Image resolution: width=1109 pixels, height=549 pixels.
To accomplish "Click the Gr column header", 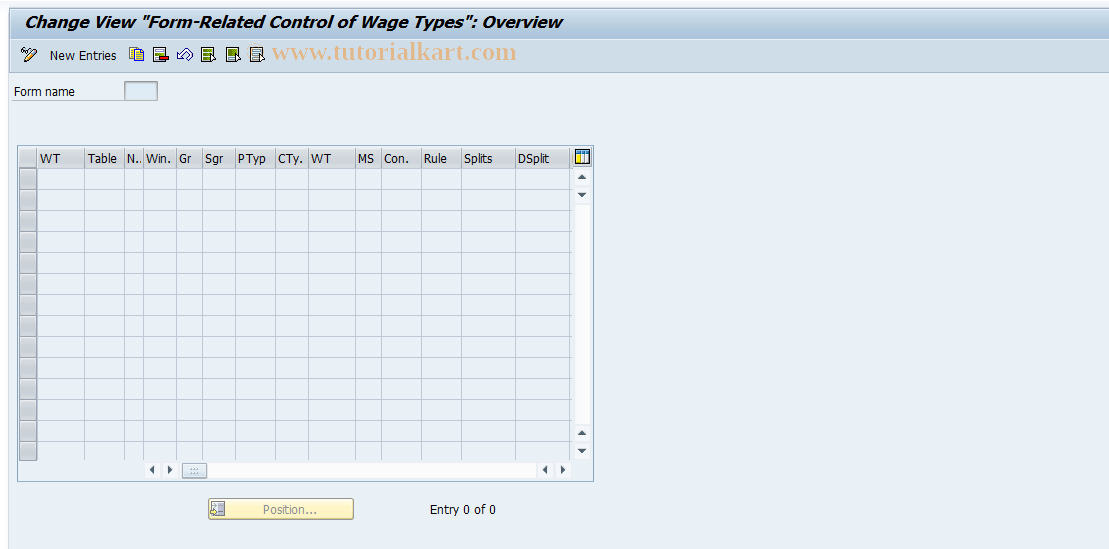I will pyautogui.click(x=190, y=158).
